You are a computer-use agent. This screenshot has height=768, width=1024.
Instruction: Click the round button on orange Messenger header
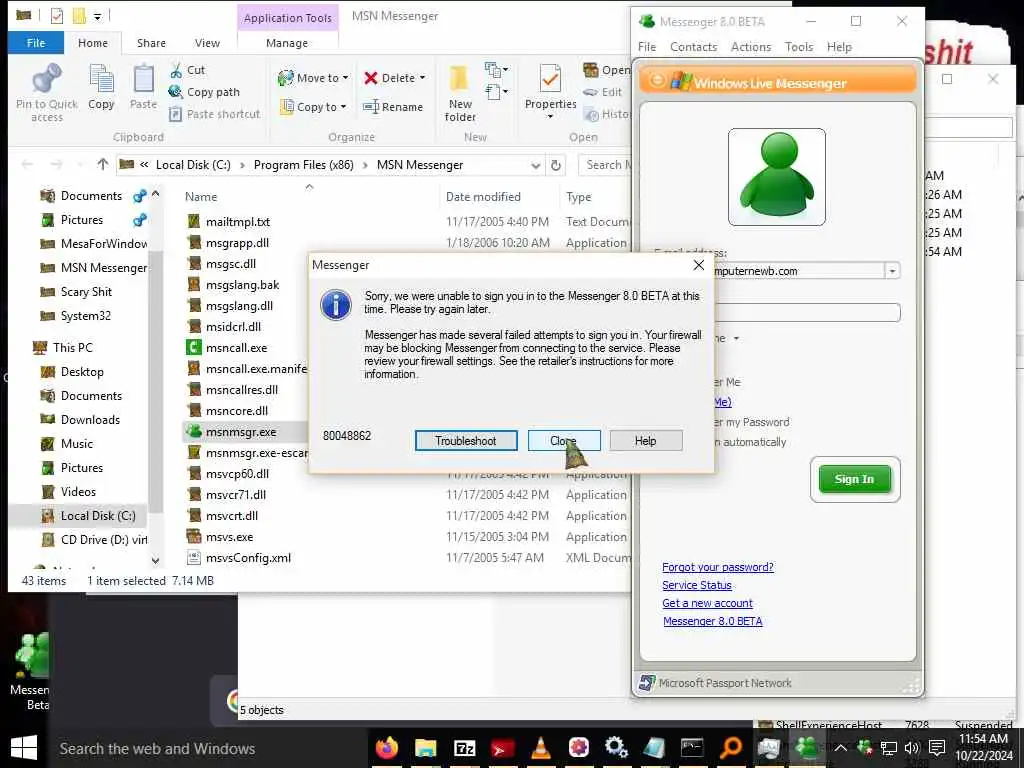(x=658, y=81)
